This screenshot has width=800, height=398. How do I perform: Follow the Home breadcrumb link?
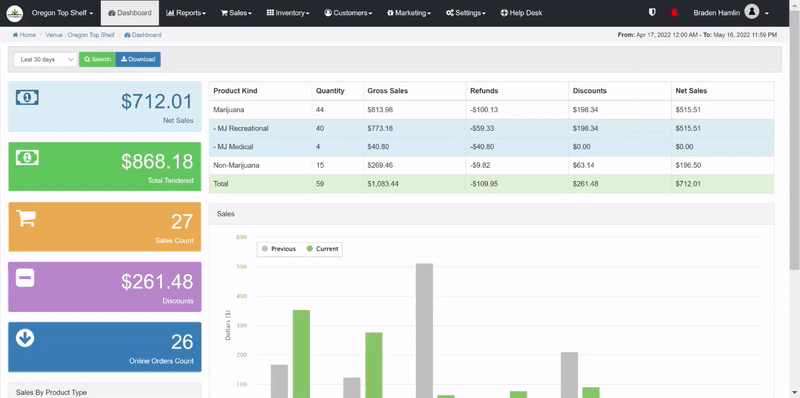click(x=24, y=35)
